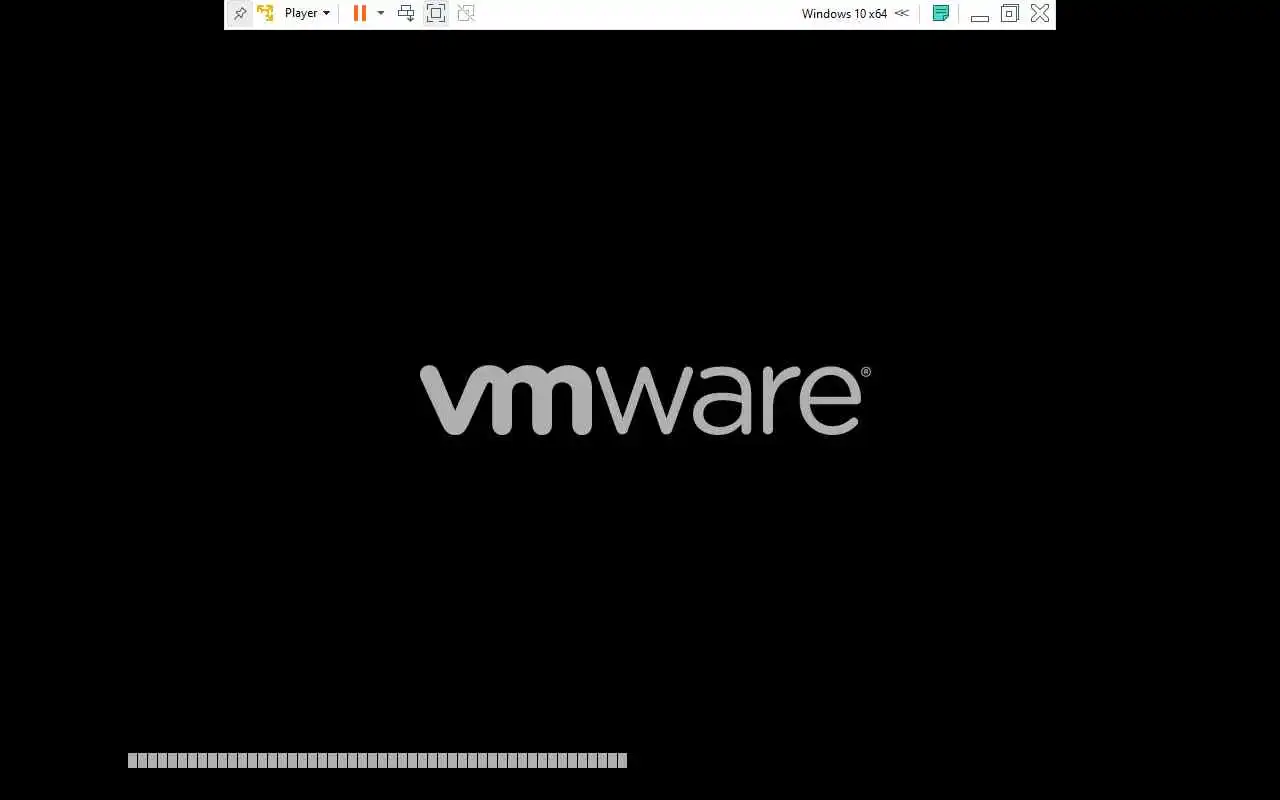Click the bold 'vm' letters of logo

tap(505, 400)
